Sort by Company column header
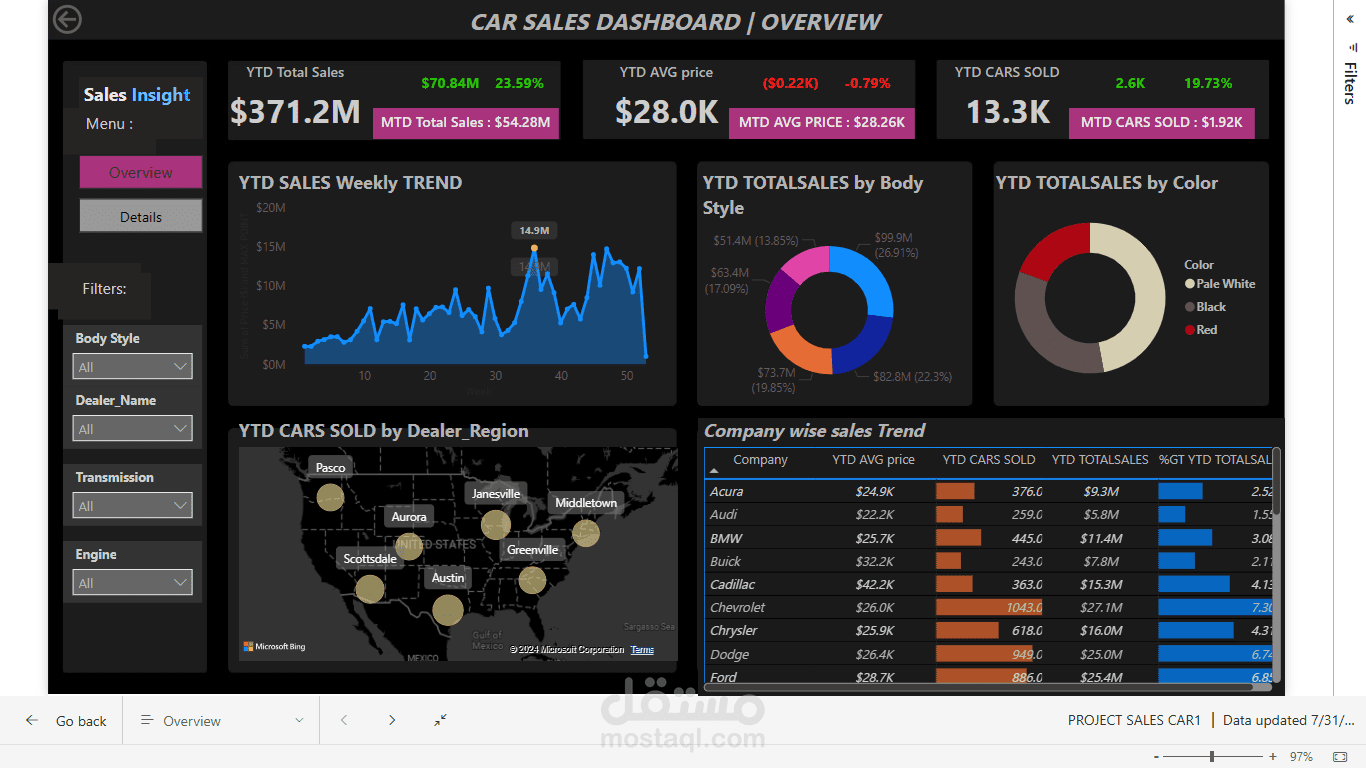 [x=760, y=460]
